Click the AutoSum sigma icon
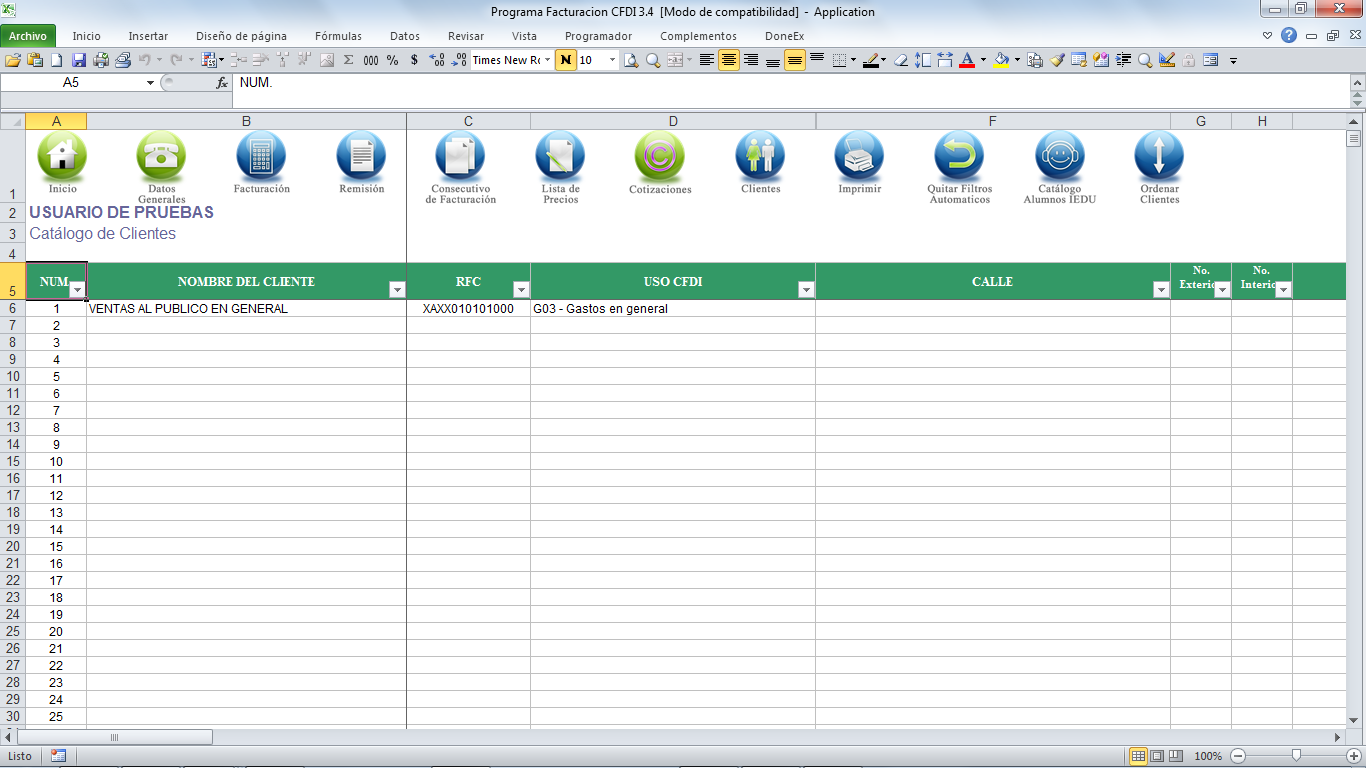1366x768 pixels. pyautogui.click(x=349, y=60)
